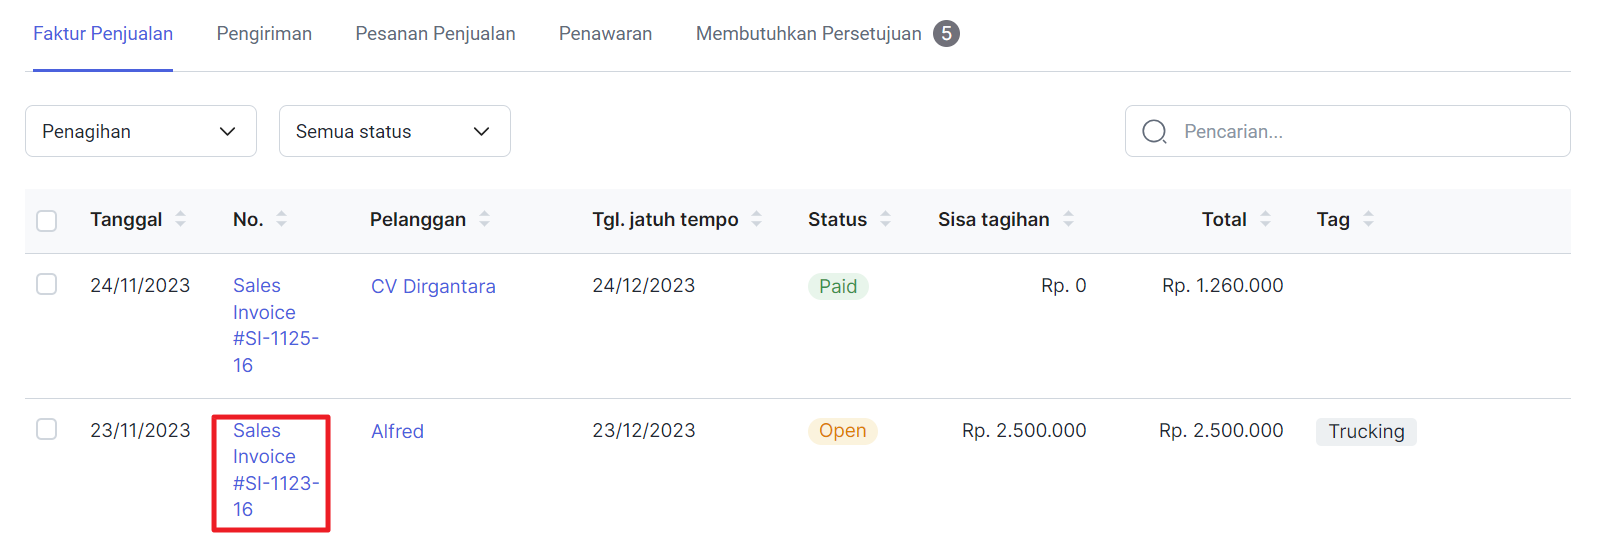Screen dimensions: 1602x538
Task: Open the Pesanan Penjualan tab
Action: point(435,34)
